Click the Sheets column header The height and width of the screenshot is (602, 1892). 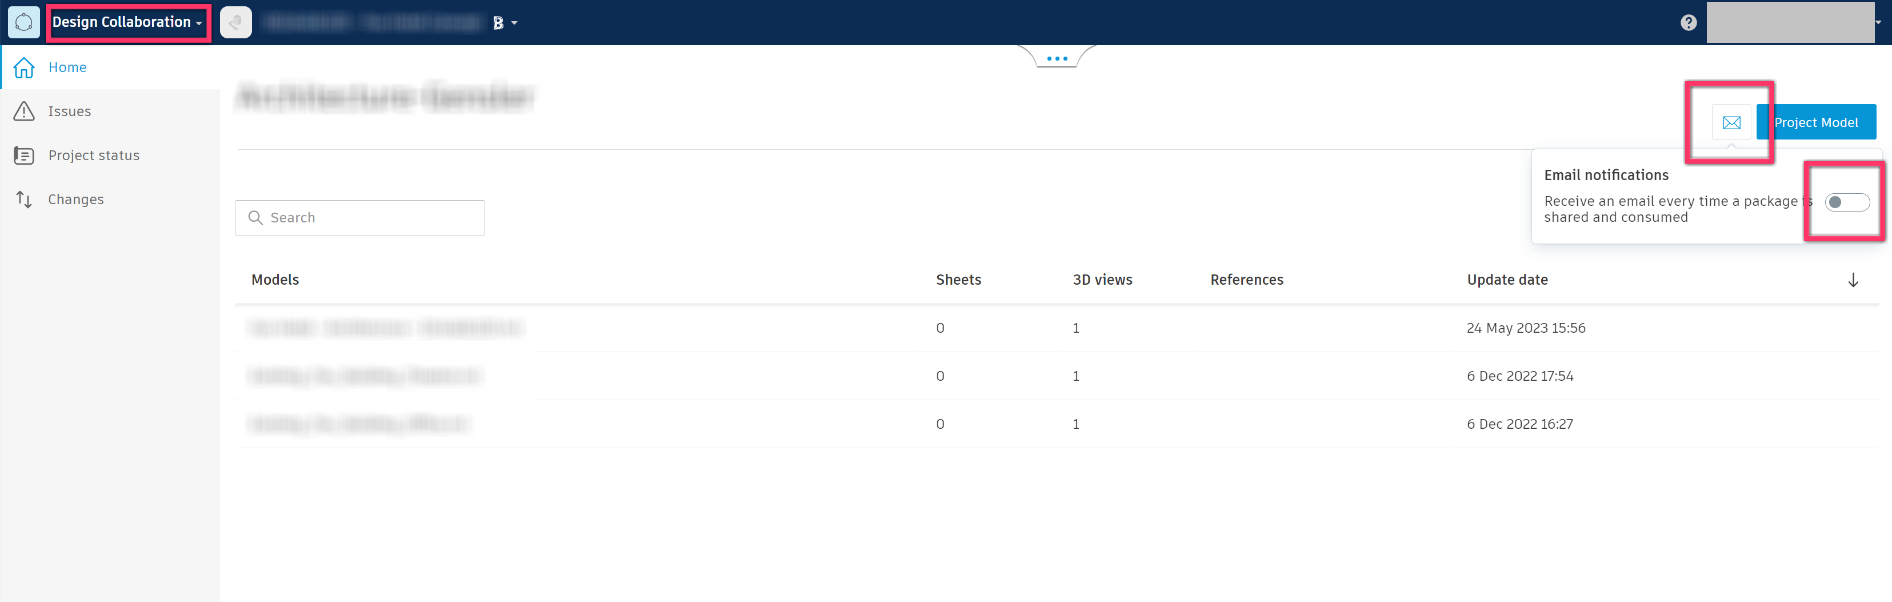click(x=958, y=280)
